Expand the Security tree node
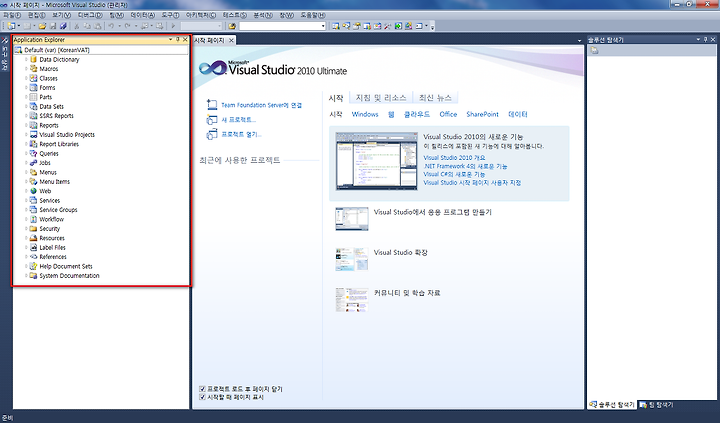The width and height of the screenshot is (720, 423). [x=26, y=229]
